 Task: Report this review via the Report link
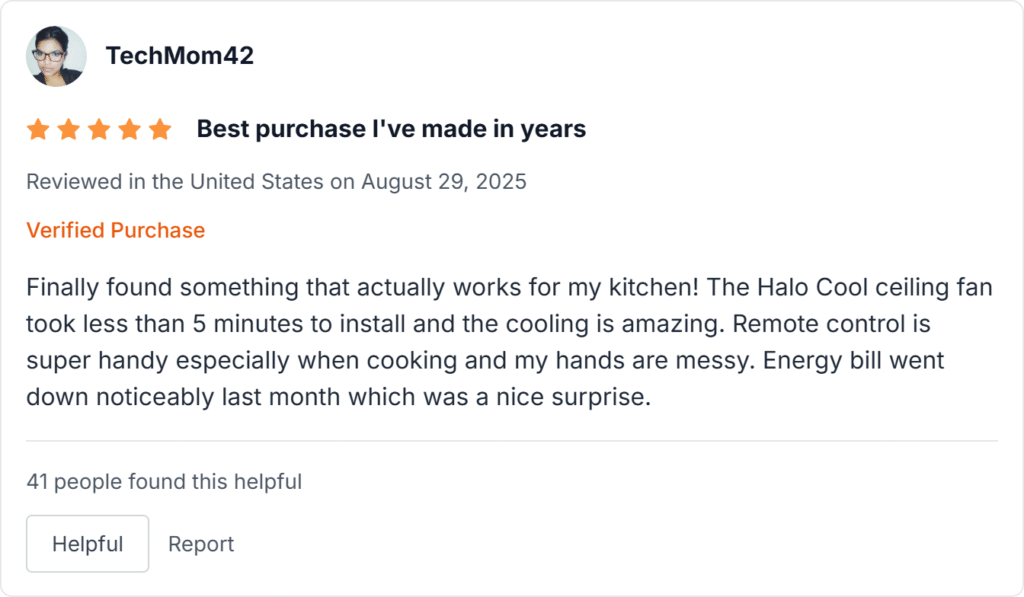point(201,544)
